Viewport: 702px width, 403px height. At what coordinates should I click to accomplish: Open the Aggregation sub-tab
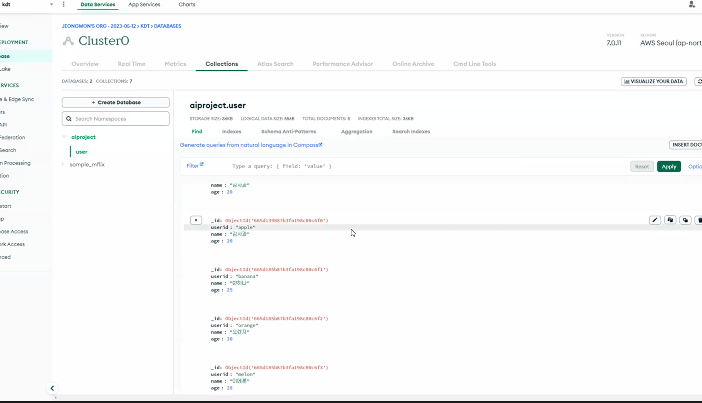click(357, 132)
